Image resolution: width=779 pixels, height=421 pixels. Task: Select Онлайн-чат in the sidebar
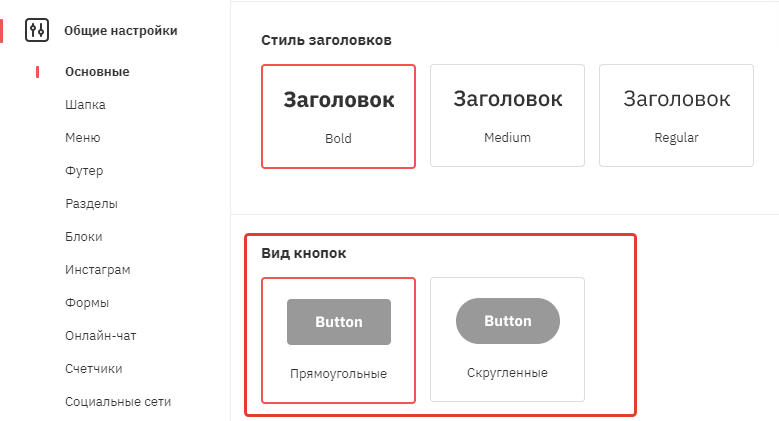click(100, 336)
